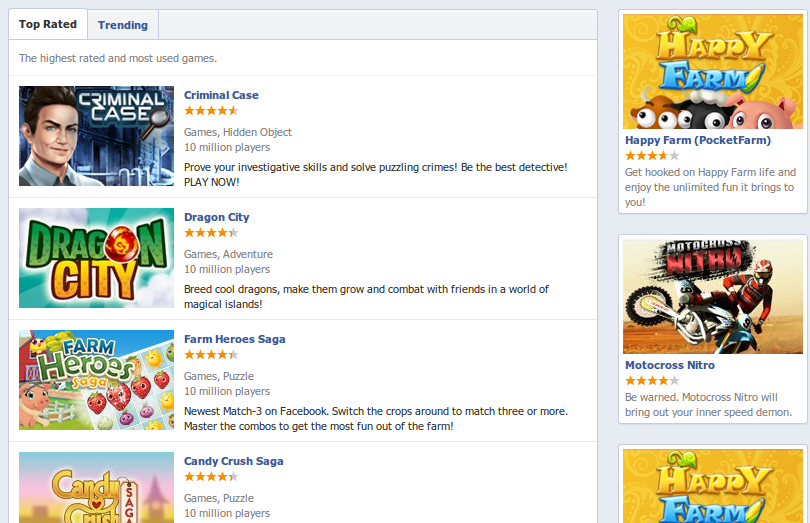Open the Dragon City game thumbnail

tap(97, 258)
